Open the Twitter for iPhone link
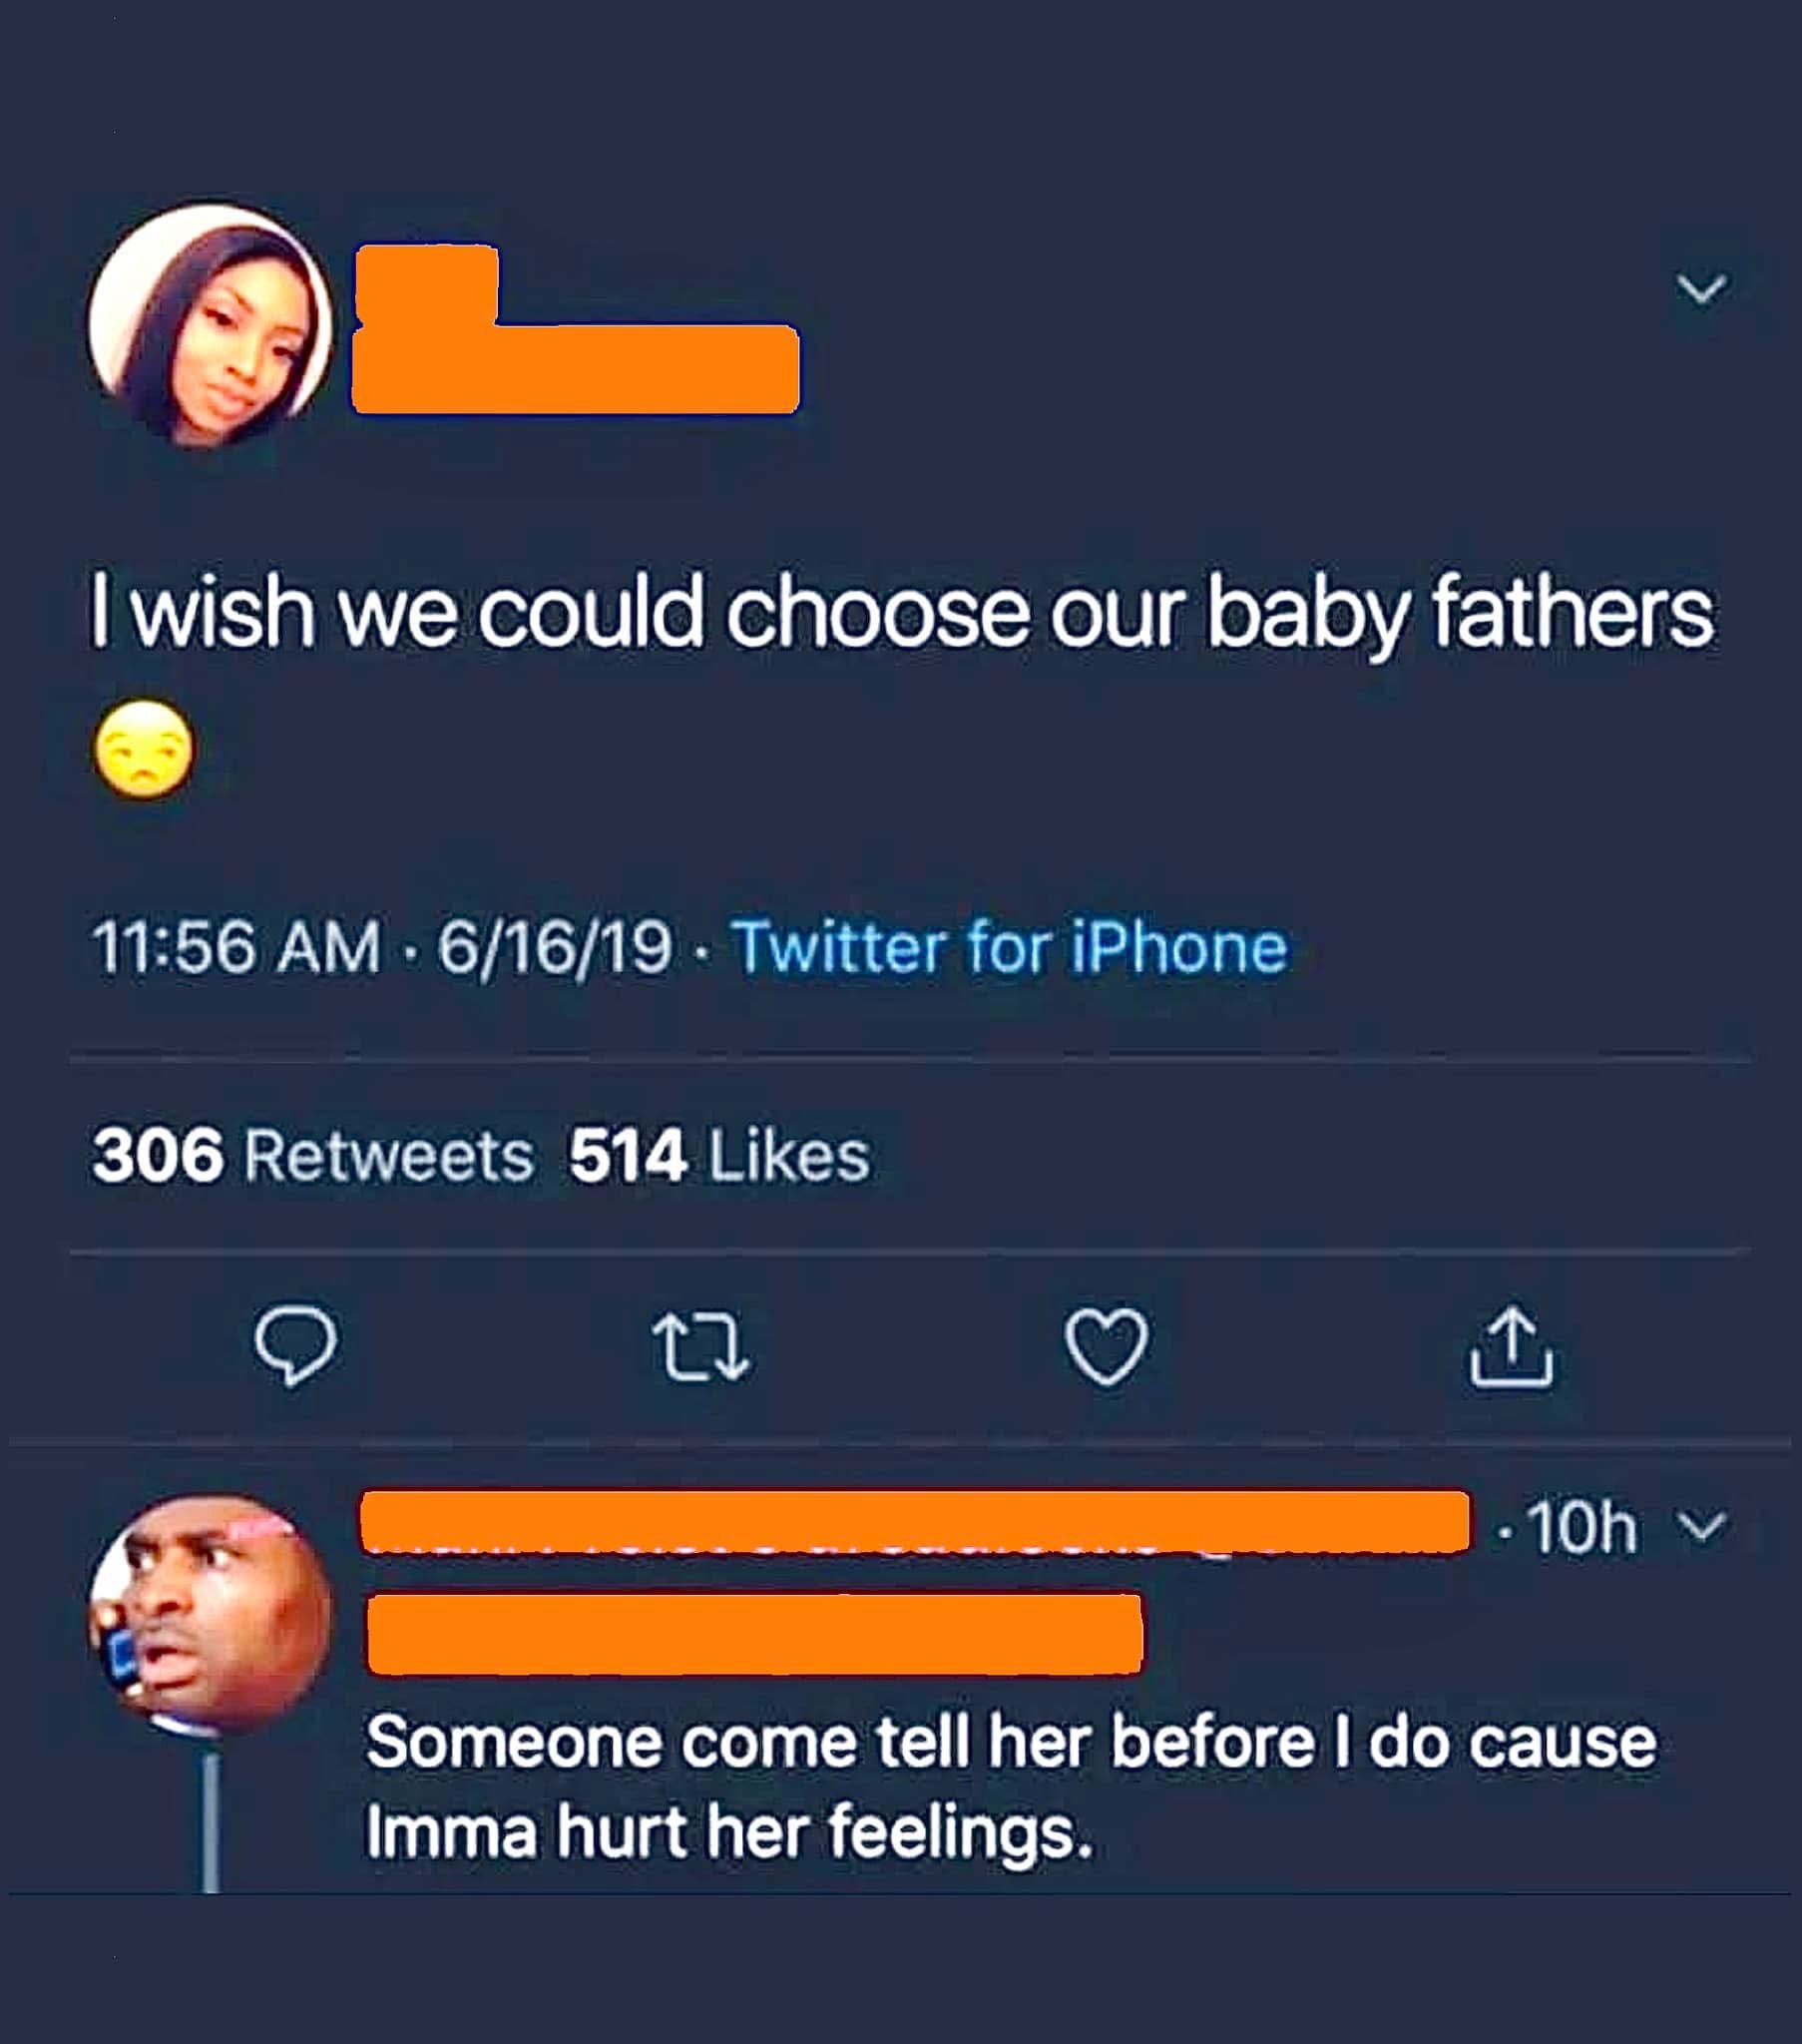This screenshot has height=2044, width=1802. click(1010, 946)
